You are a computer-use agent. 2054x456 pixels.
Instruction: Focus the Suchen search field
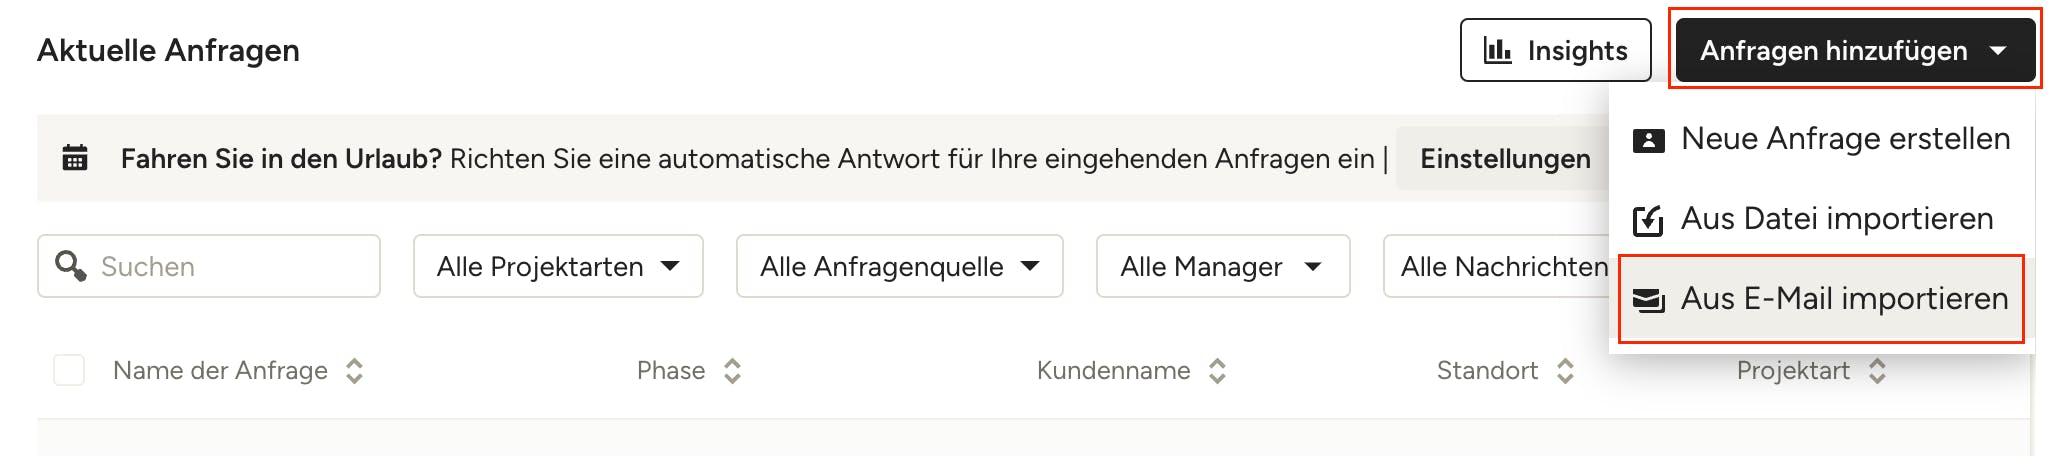pos(235,266)
